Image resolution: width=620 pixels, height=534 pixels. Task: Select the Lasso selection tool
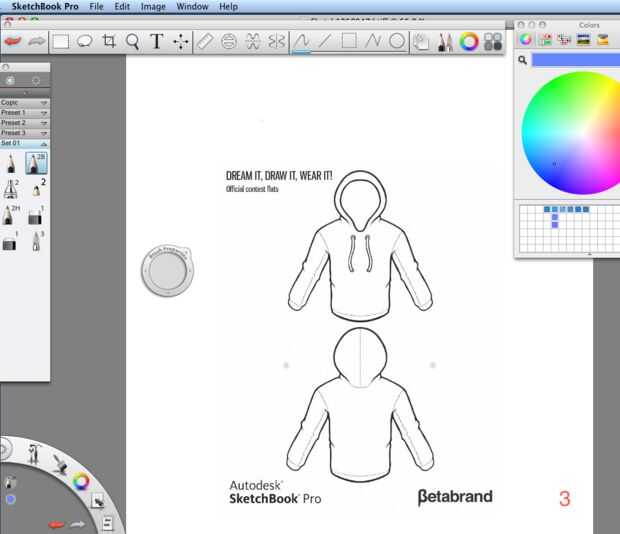tap(85, 41)
